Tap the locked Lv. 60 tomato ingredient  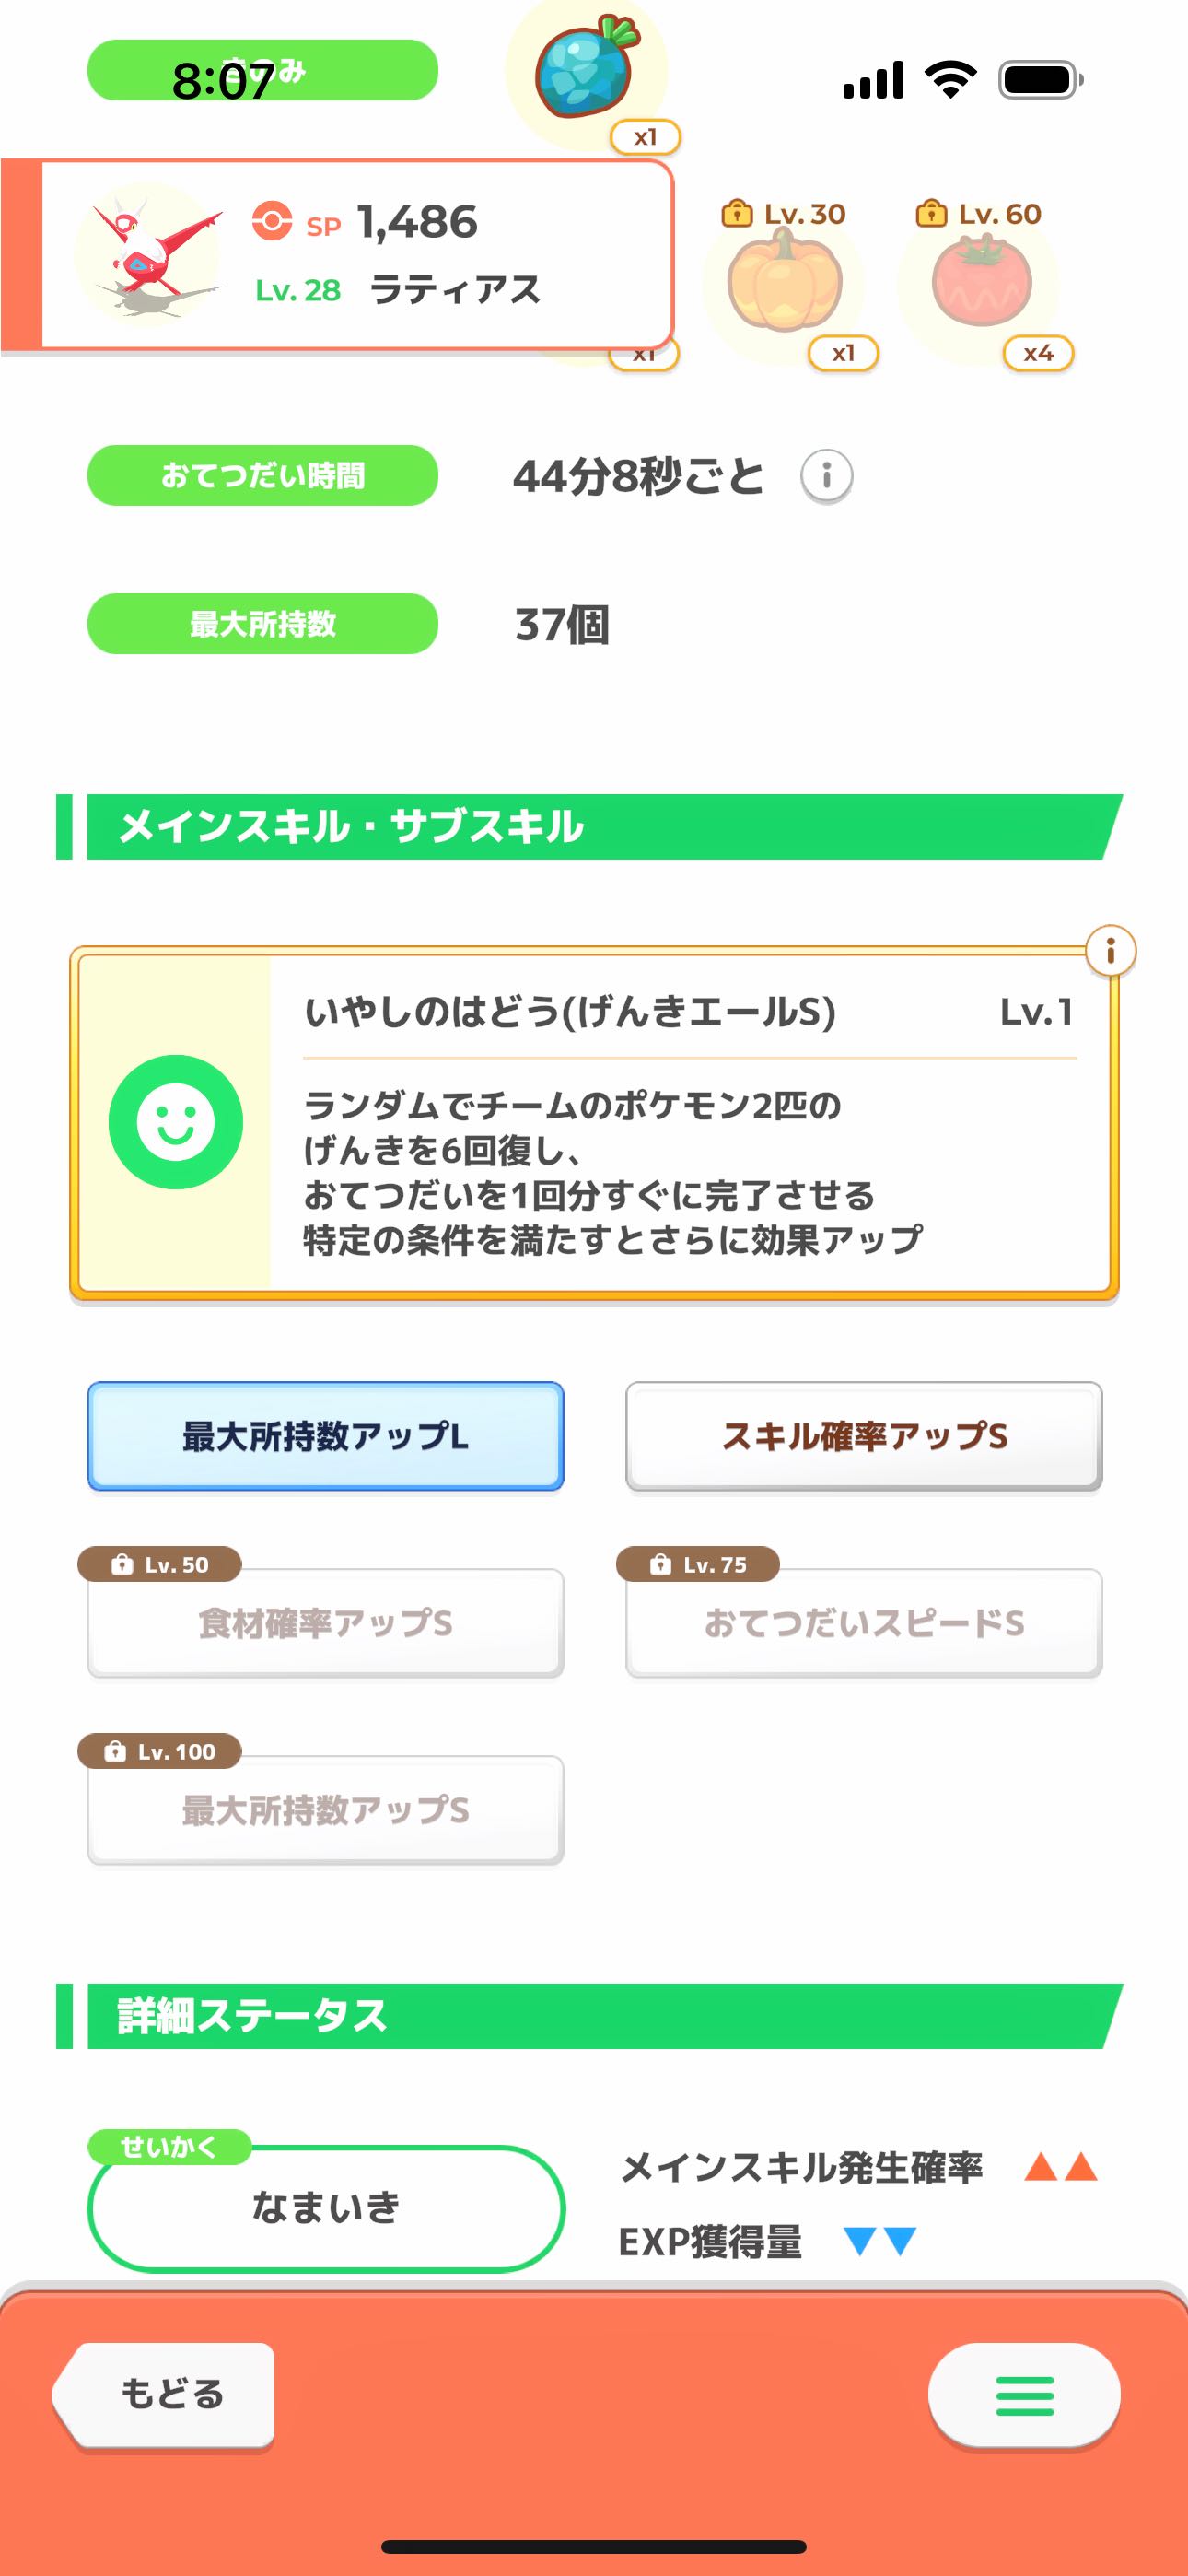[980, 282]
